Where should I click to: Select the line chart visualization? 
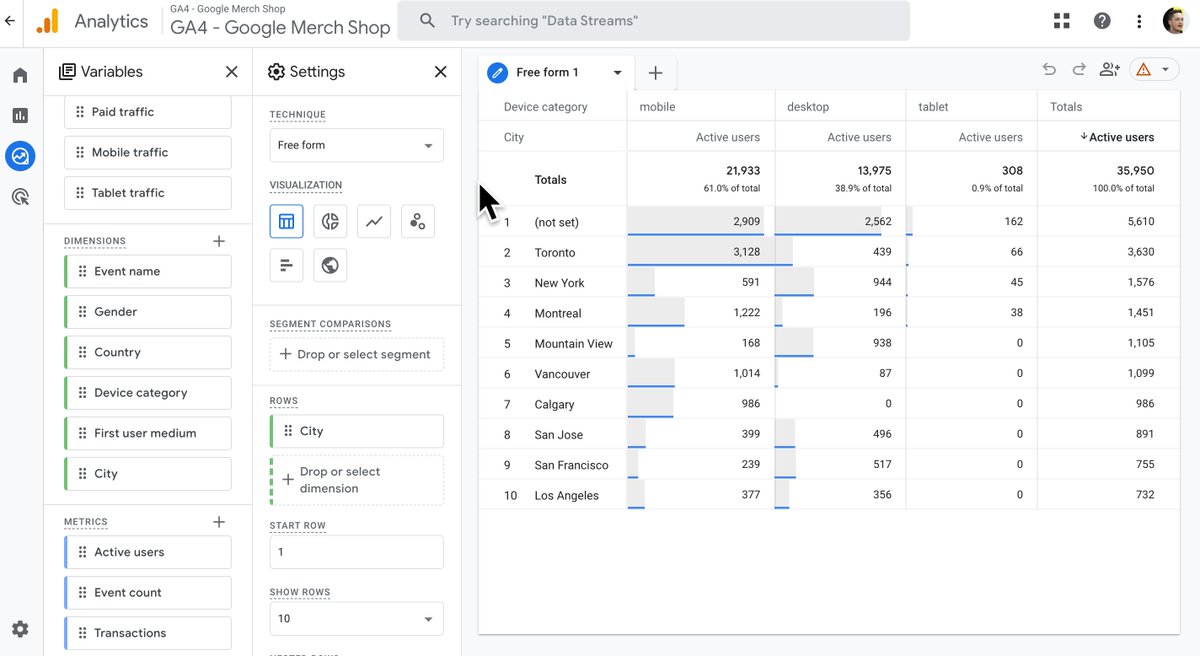374,221
